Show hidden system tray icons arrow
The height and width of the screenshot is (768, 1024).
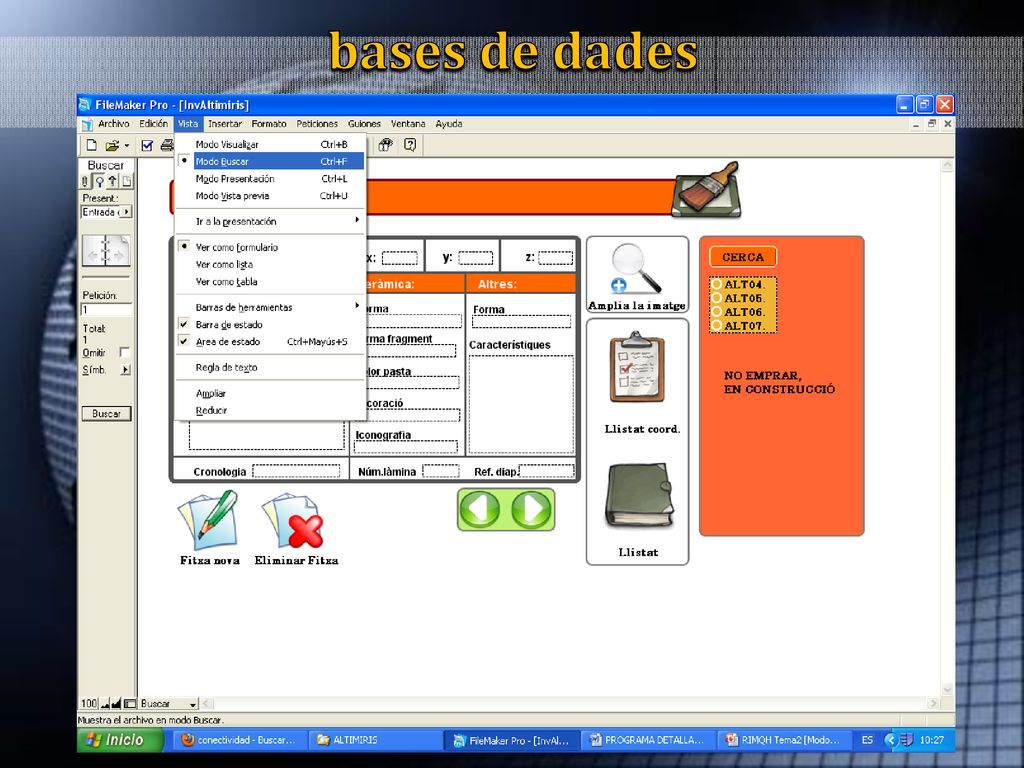click(x=889, y=740)
